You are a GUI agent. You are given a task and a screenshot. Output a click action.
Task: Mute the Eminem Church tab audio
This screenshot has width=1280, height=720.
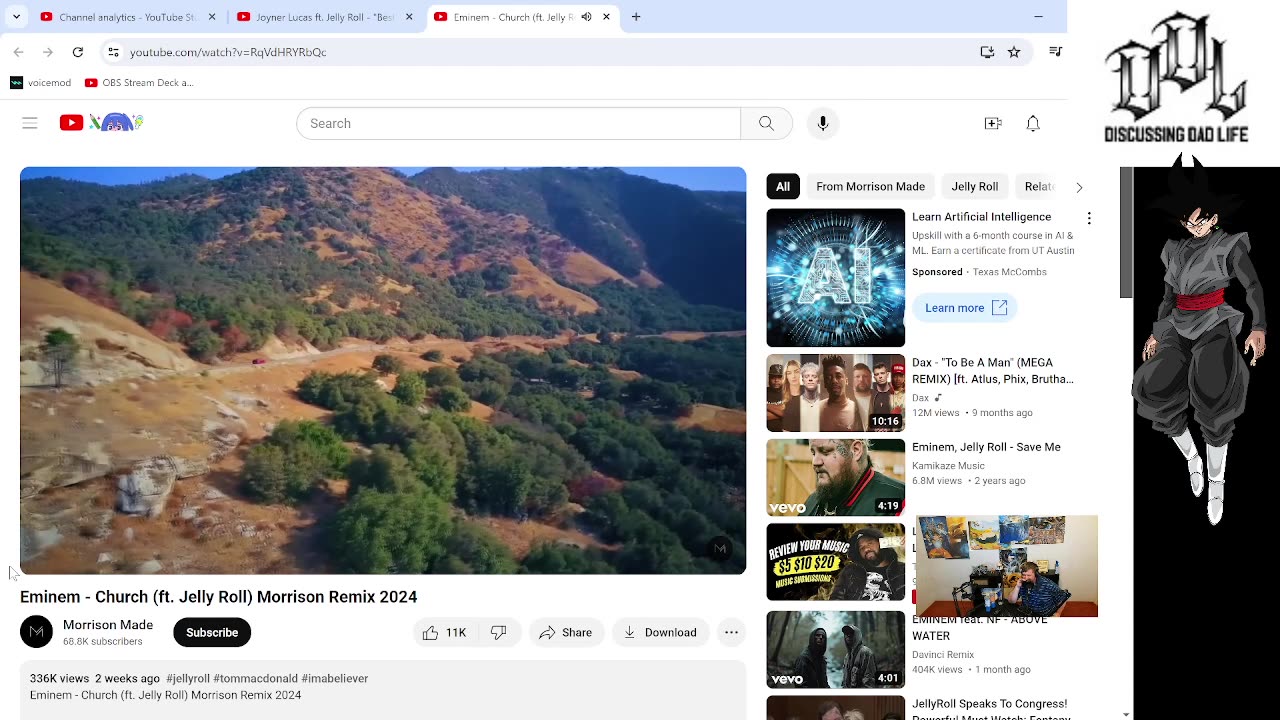[586, 17]
